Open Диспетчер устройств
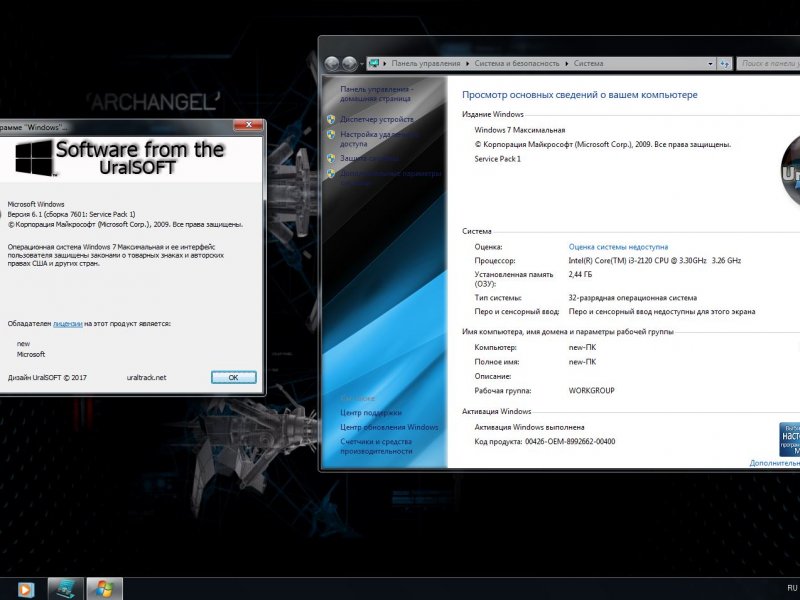 [x=377, y=119]
